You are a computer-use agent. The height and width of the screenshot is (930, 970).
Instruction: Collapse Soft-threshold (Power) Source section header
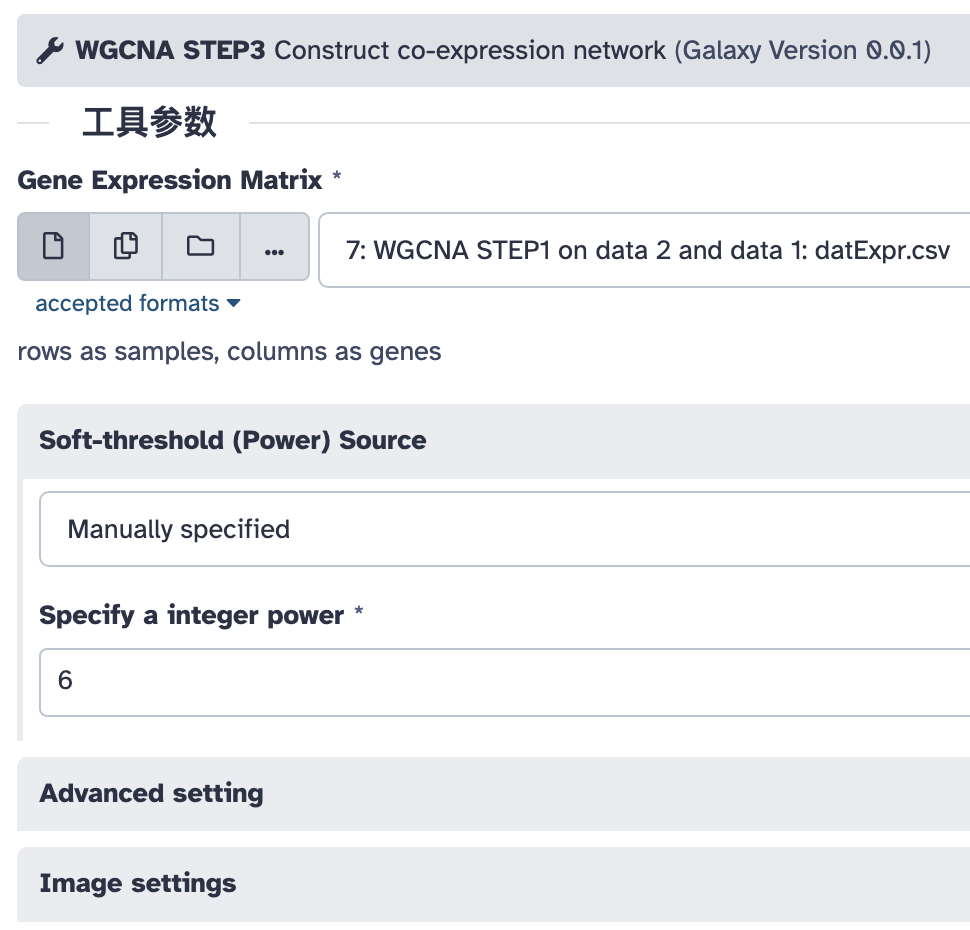click(233, 441)
